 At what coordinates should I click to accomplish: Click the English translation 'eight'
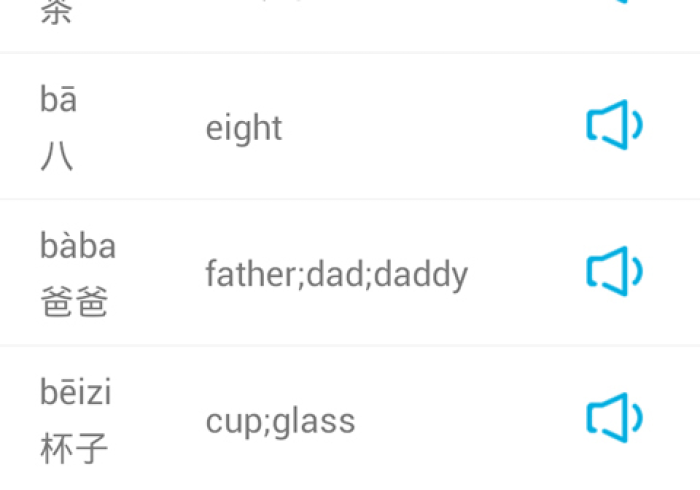244,128
